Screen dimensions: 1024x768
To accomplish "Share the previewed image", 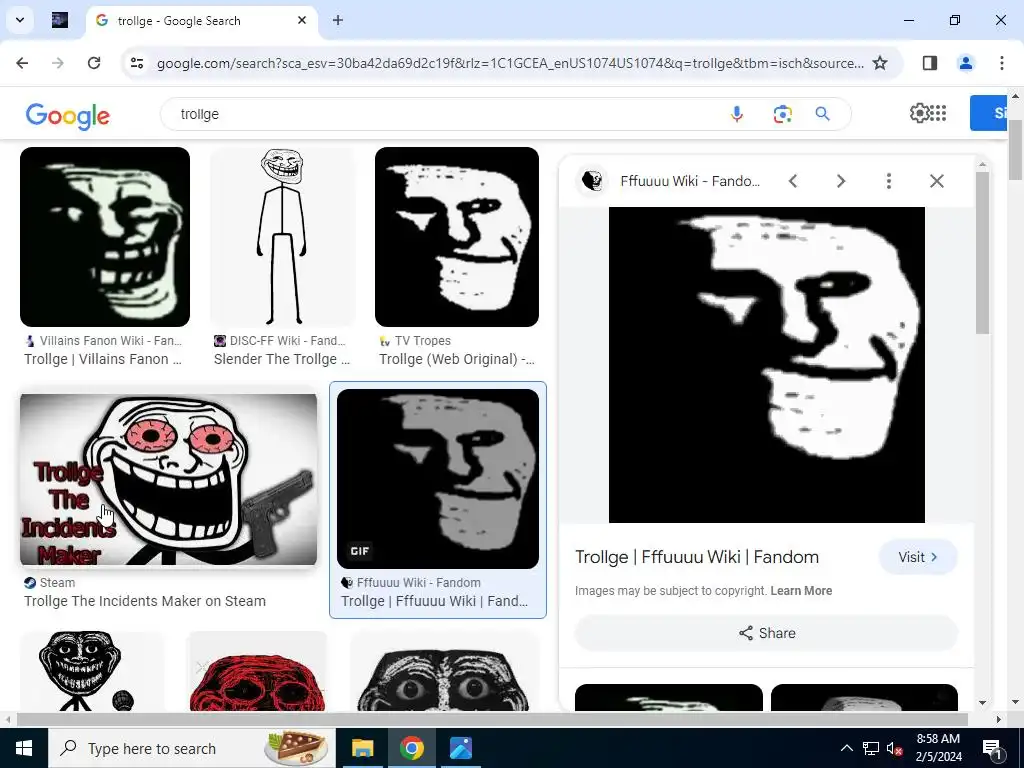I will (767, 633).
